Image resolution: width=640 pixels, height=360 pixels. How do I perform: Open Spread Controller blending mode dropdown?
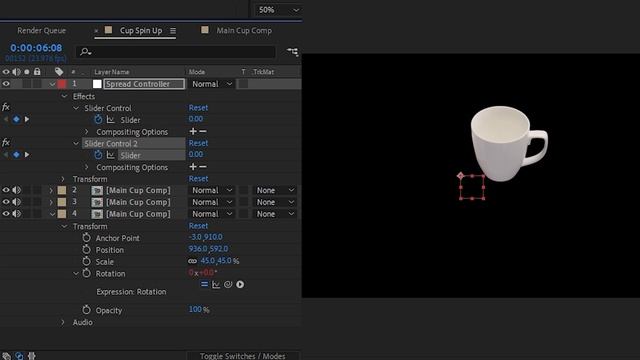pos(212,84)
